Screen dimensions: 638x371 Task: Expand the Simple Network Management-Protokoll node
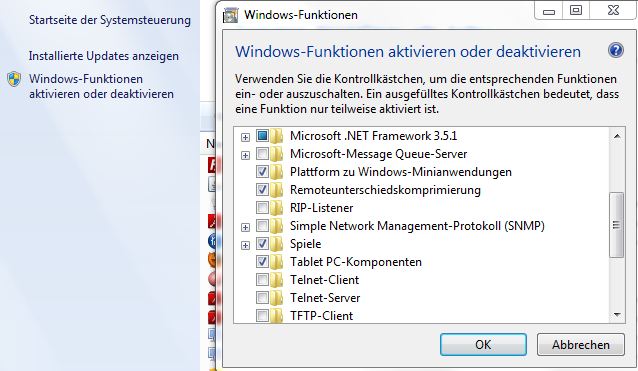tap(245, 227)
